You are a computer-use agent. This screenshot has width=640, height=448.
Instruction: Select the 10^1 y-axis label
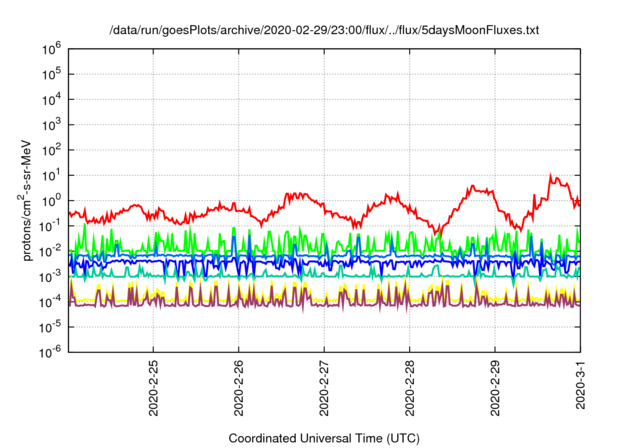(x=51, y=176)
